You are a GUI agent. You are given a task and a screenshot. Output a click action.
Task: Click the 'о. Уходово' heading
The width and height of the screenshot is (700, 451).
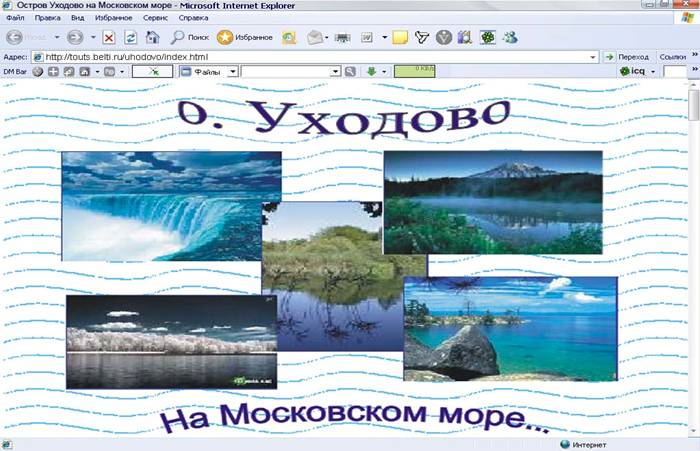[344, 117]
